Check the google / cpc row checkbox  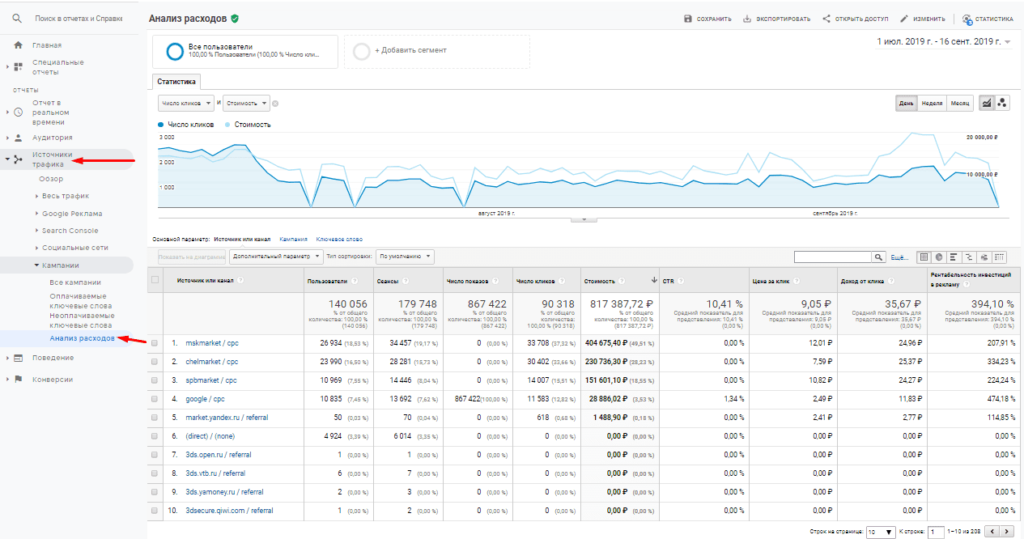tap(155, 398)
